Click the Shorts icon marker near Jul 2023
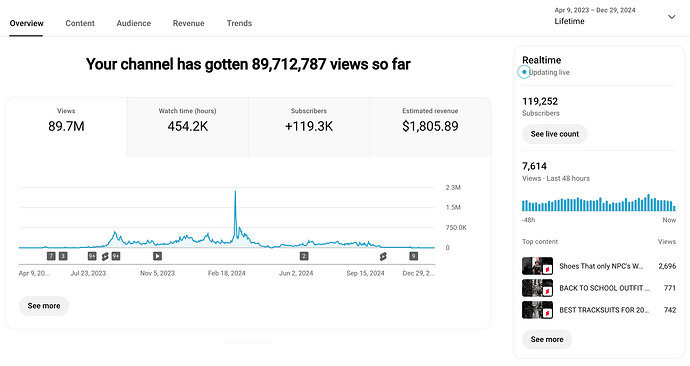Screen dimensions: 690x366 pyautogui.click(x=105, y=256)
